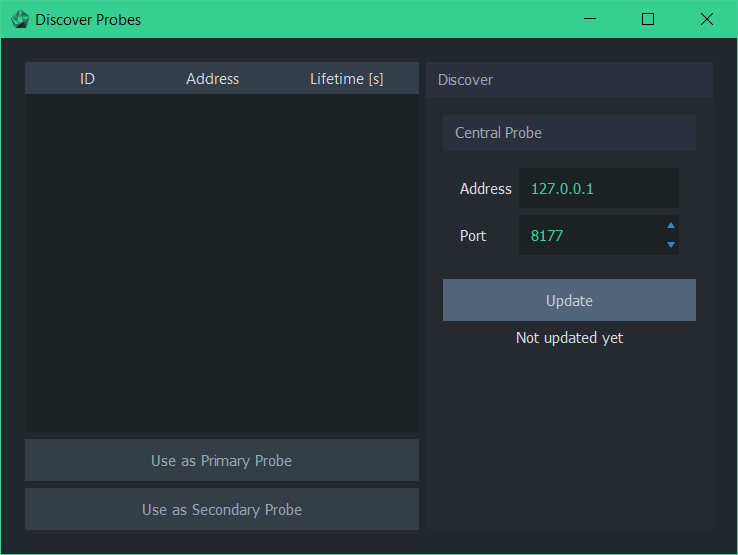738x555 pixels.
Task: Select Use as Primary Probe
Action: (x=222, y=460)
